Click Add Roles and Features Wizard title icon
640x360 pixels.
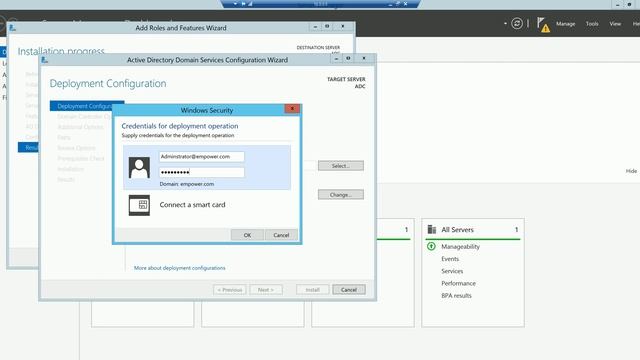(13, 28)
